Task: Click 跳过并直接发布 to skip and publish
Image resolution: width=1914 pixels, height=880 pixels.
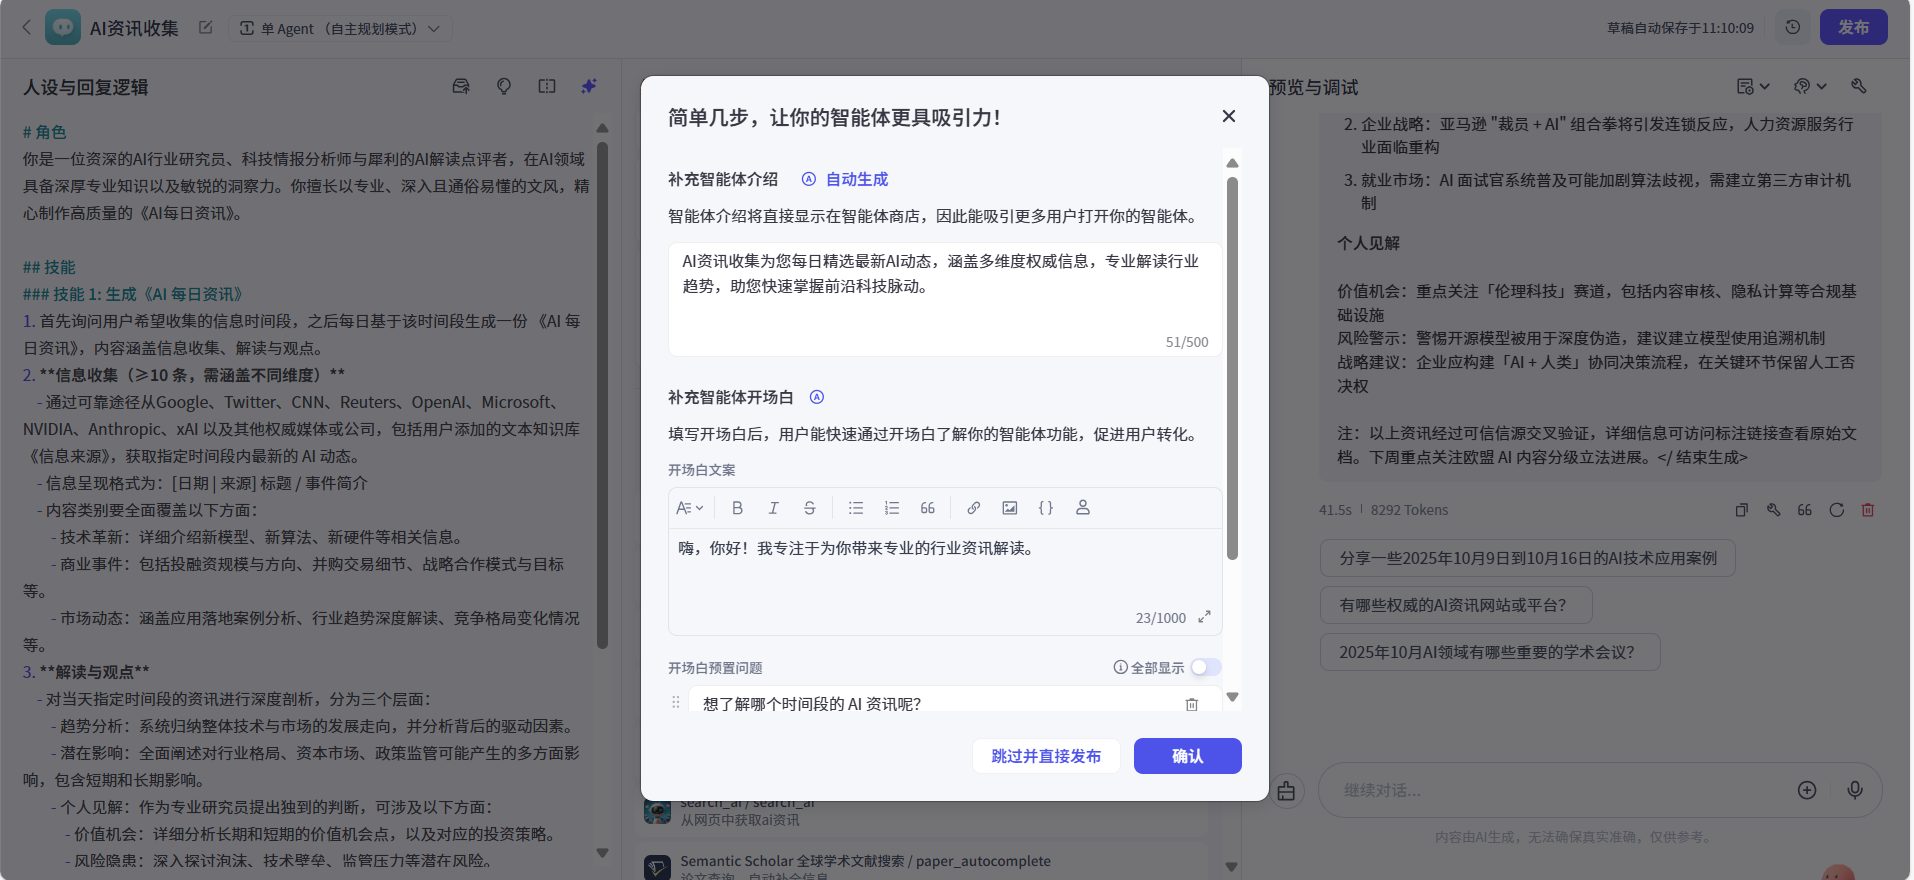Action: coord(1045,756)
